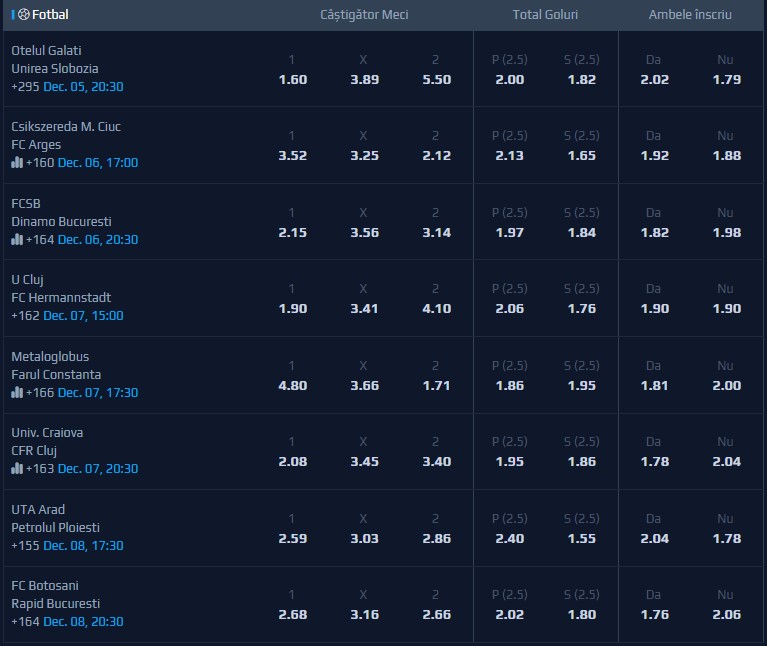Select over 2.5 goals 2.00 Otelul match
The width and height of the screenshot is (767, 646).
[x=510, y=79]
